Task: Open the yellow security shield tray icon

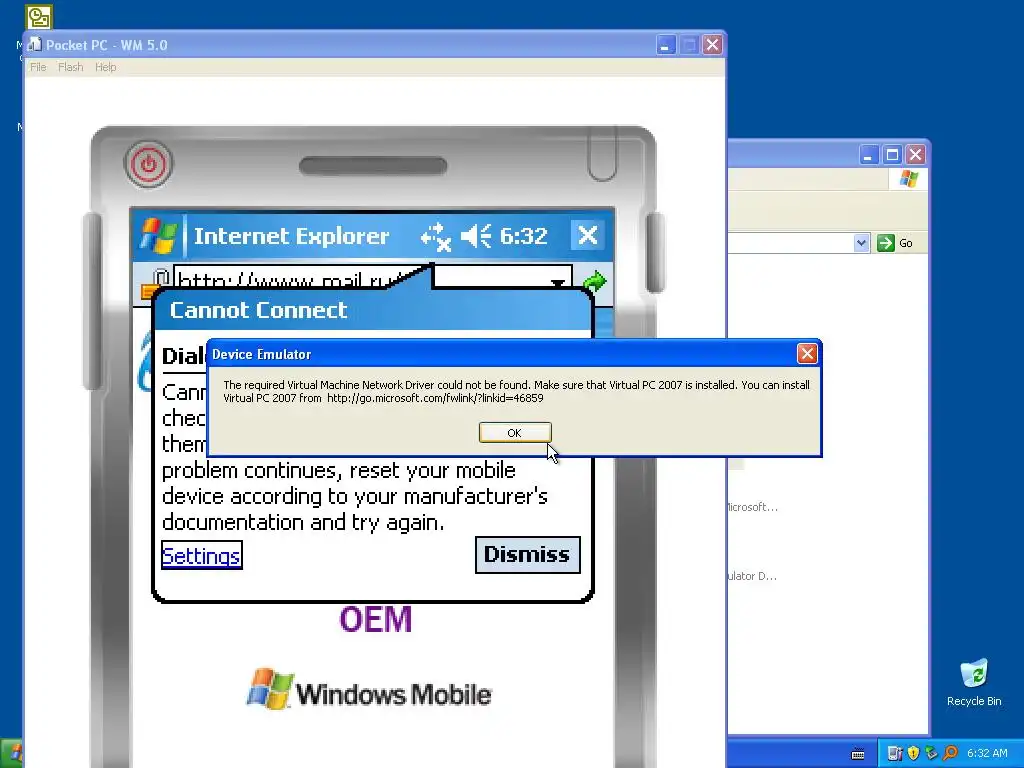Action: [x=913, y=754]
